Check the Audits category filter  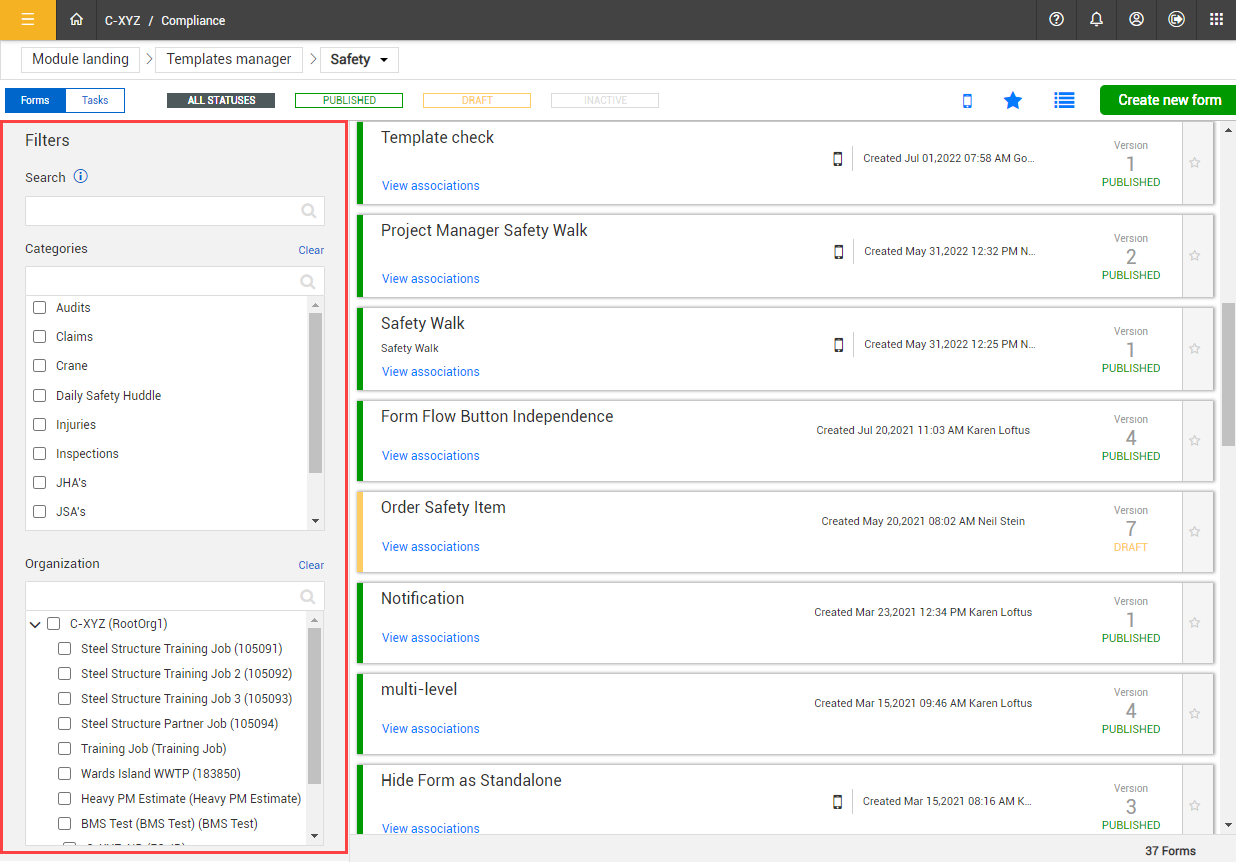[x=39, y=307]
